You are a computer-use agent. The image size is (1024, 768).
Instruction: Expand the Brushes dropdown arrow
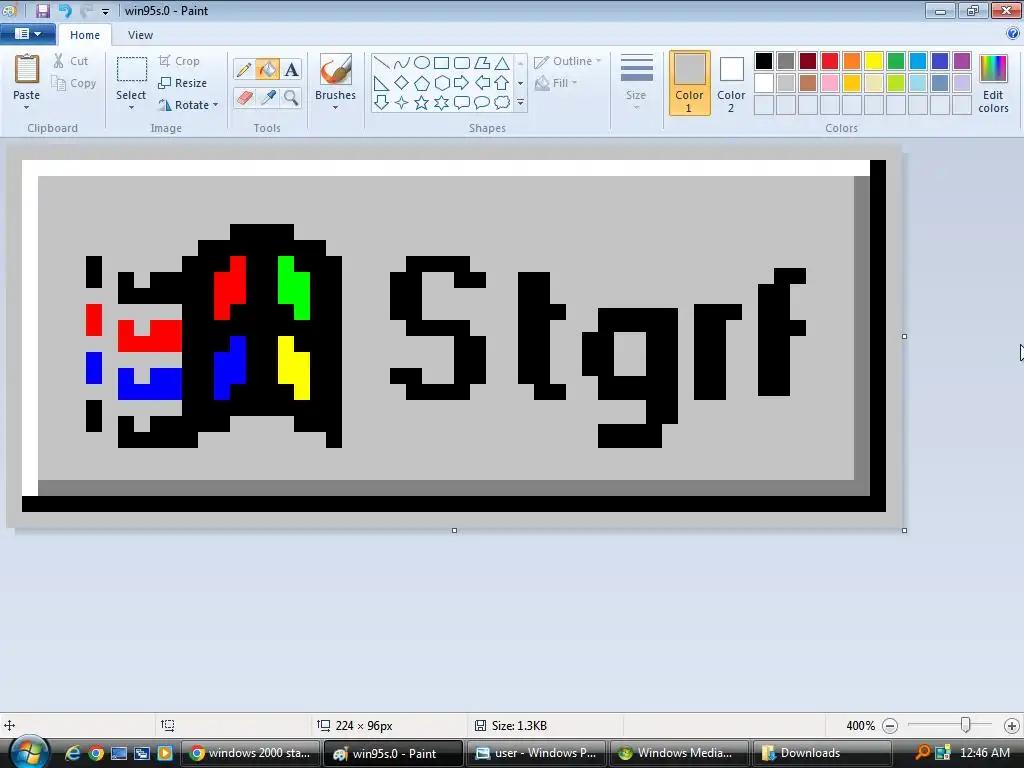coord(335,108)
